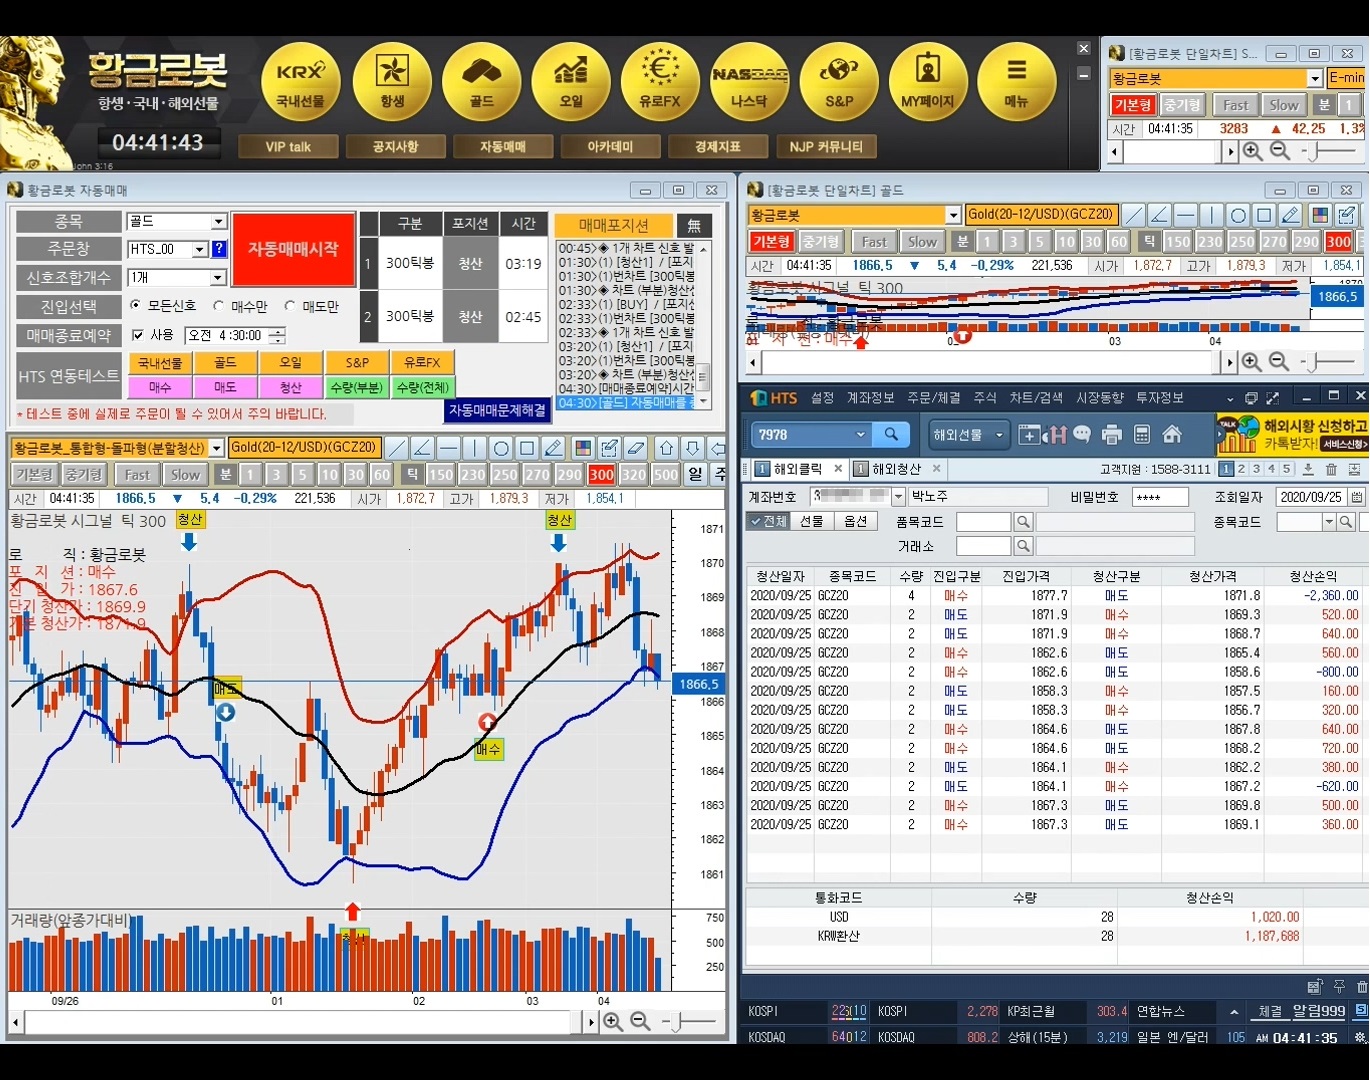Click the chat bubble icon in HTS toolbar
The width and height of the screenshot is (1370, 1080).
pos(1084,435)
